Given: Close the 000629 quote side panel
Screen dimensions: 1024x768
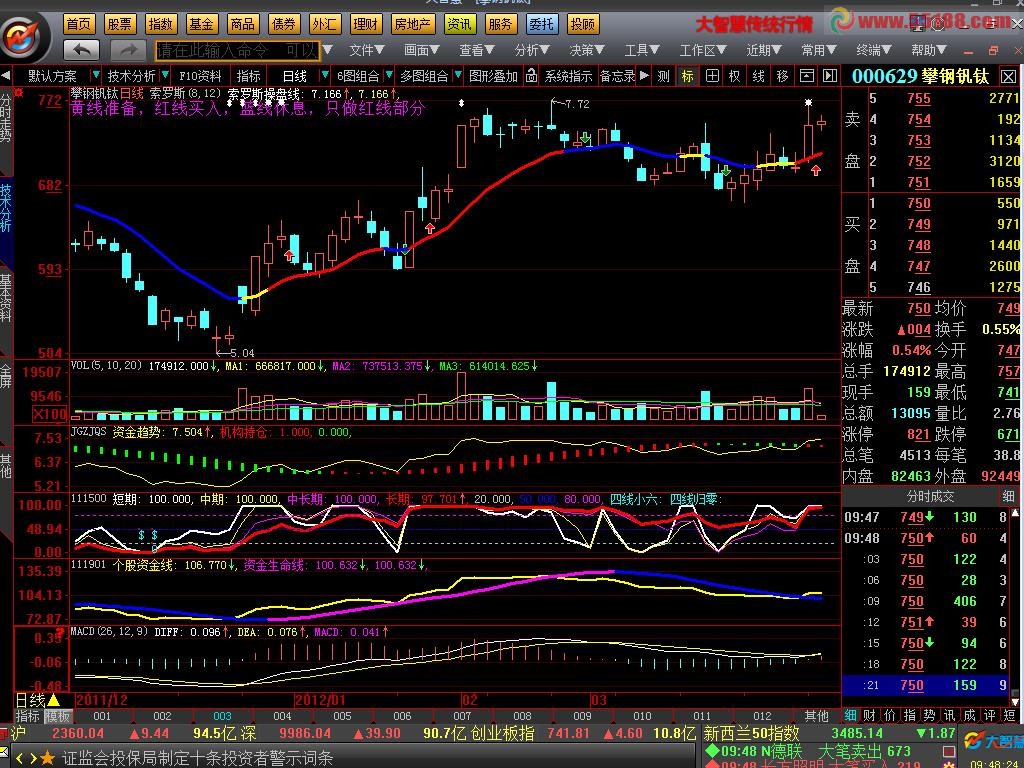Looking at the screenshot, I should 1008,76.
